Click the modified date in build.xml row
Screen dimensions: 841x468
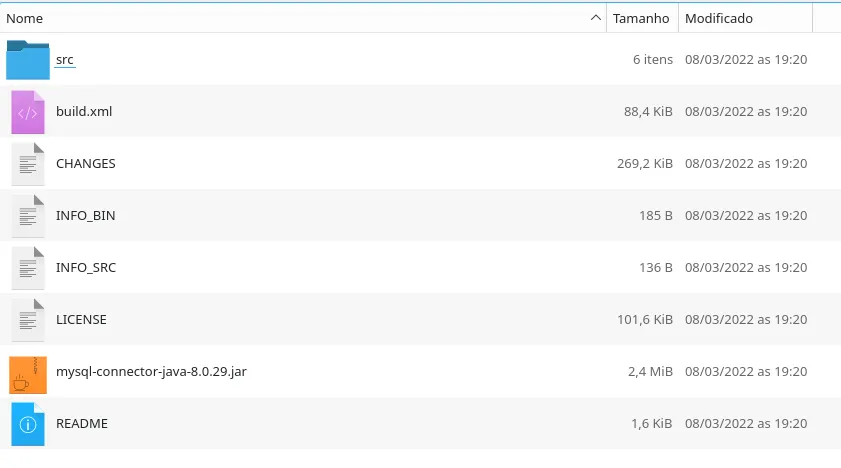coord(746,112)
